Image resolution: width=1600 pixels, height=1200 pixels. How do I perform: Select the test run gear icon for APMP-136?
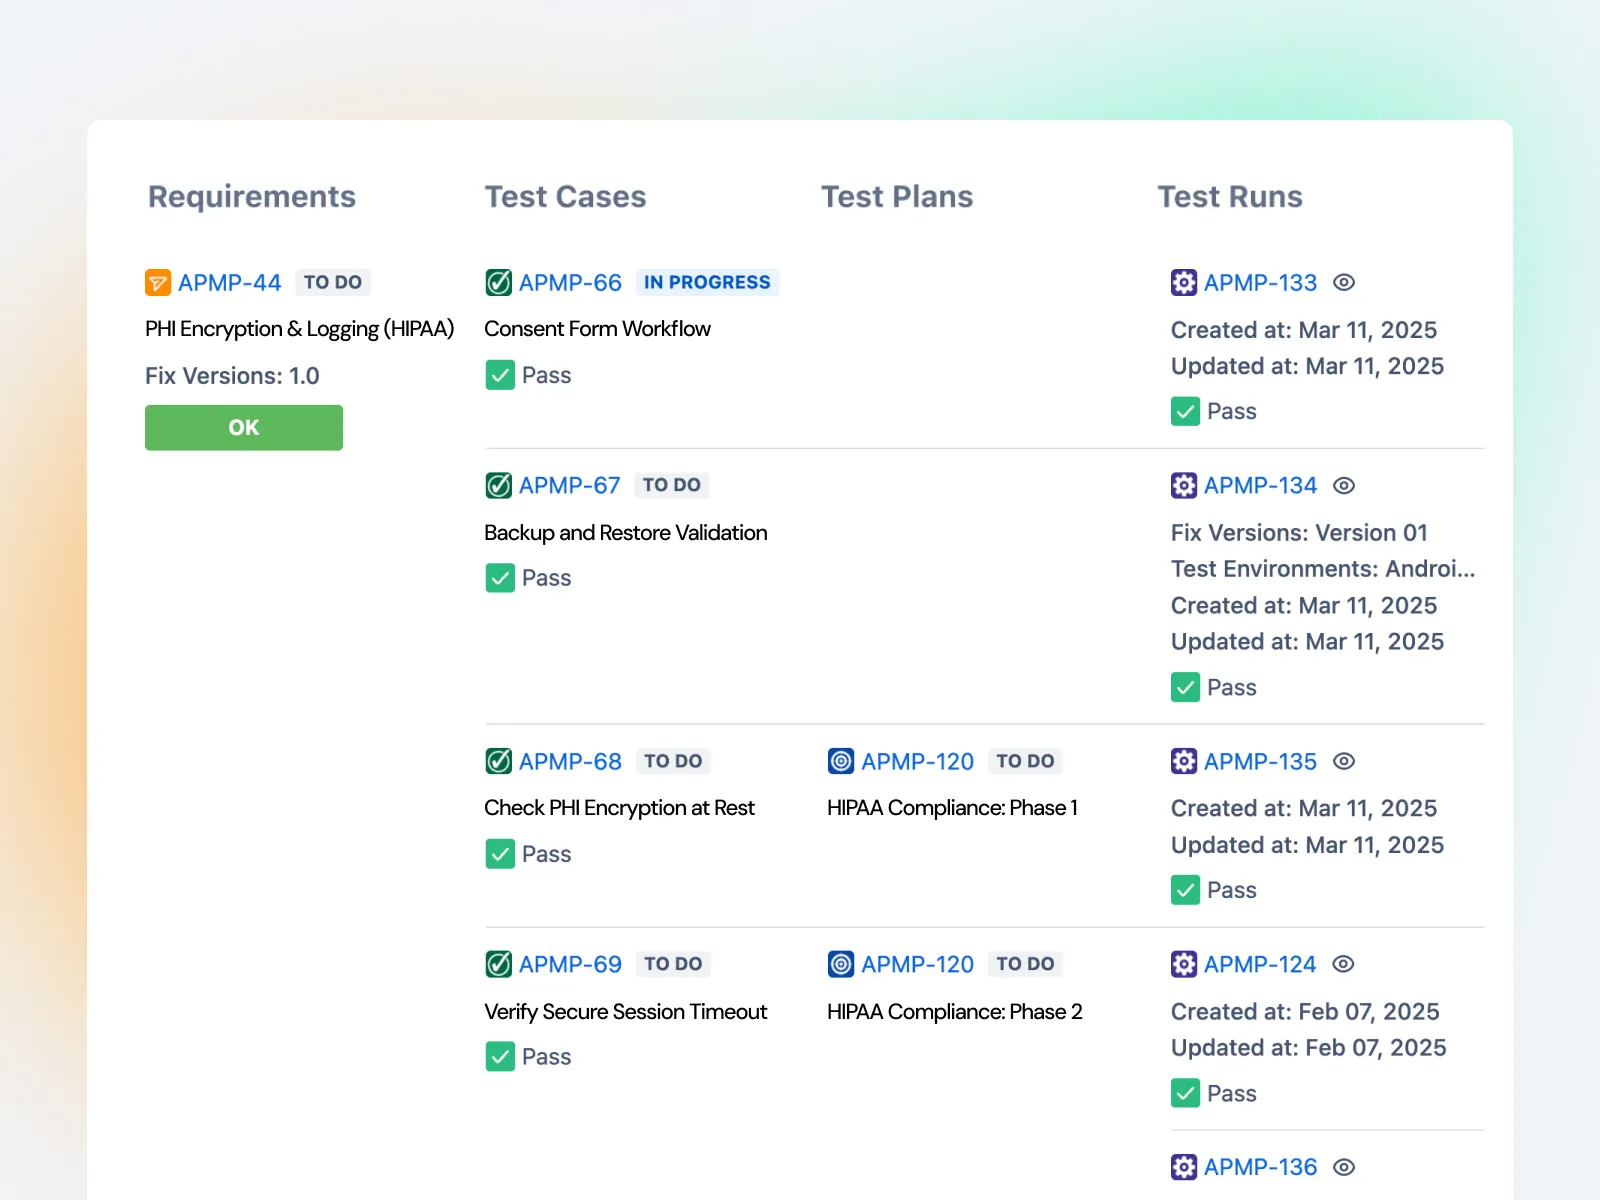click(1184, 1167)
